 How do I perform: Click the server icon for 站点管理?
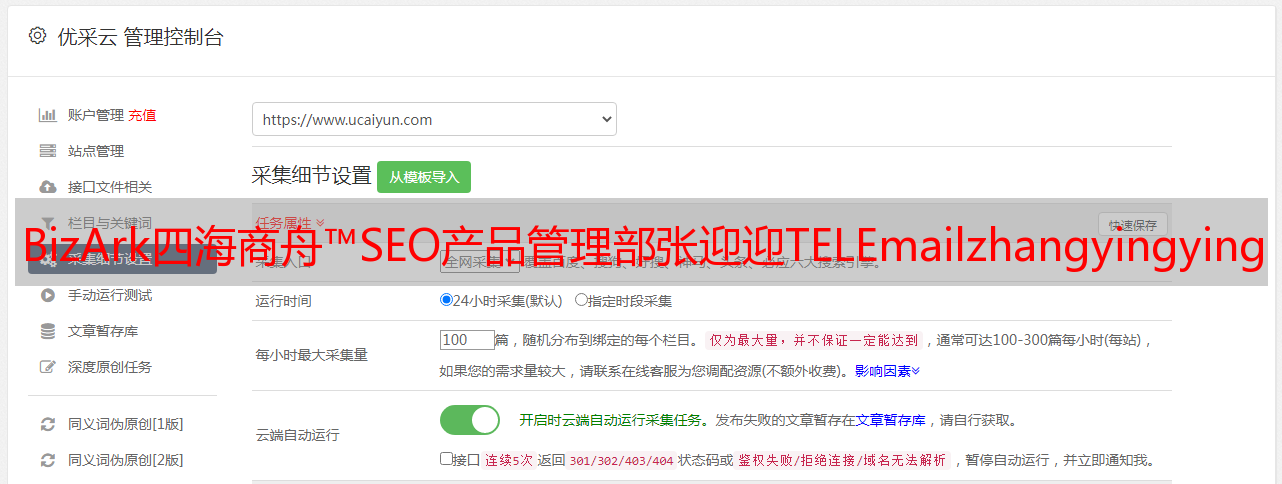(47, 151)
